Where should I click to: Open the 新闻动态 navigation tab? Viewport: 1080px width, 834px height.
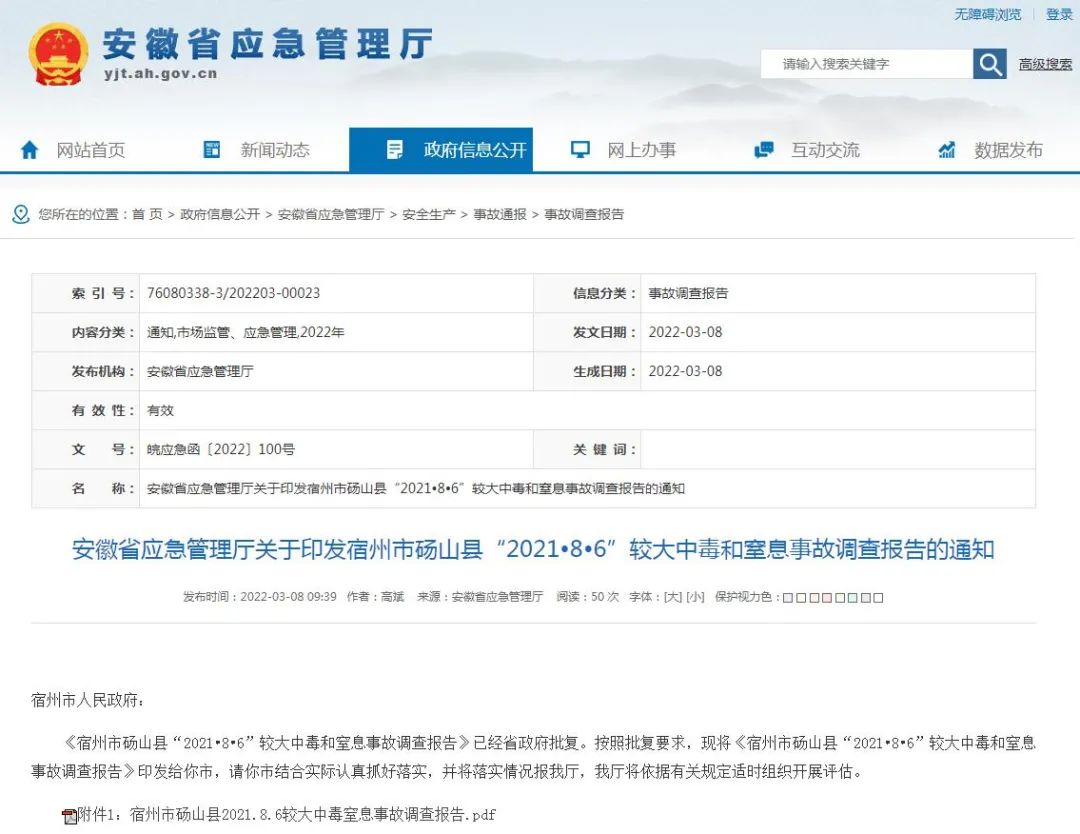click(x=275, y=150)
